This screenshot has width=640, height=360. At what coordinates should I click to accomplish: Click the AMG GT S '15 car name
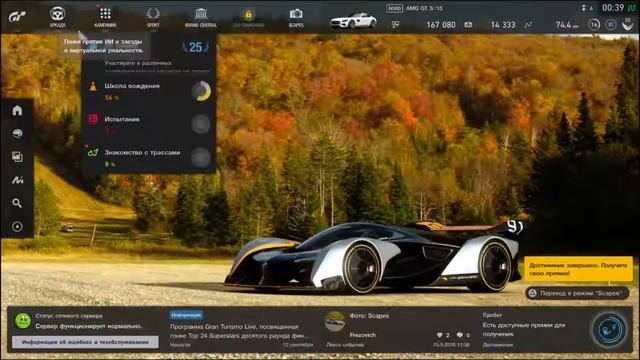point(424,8)
